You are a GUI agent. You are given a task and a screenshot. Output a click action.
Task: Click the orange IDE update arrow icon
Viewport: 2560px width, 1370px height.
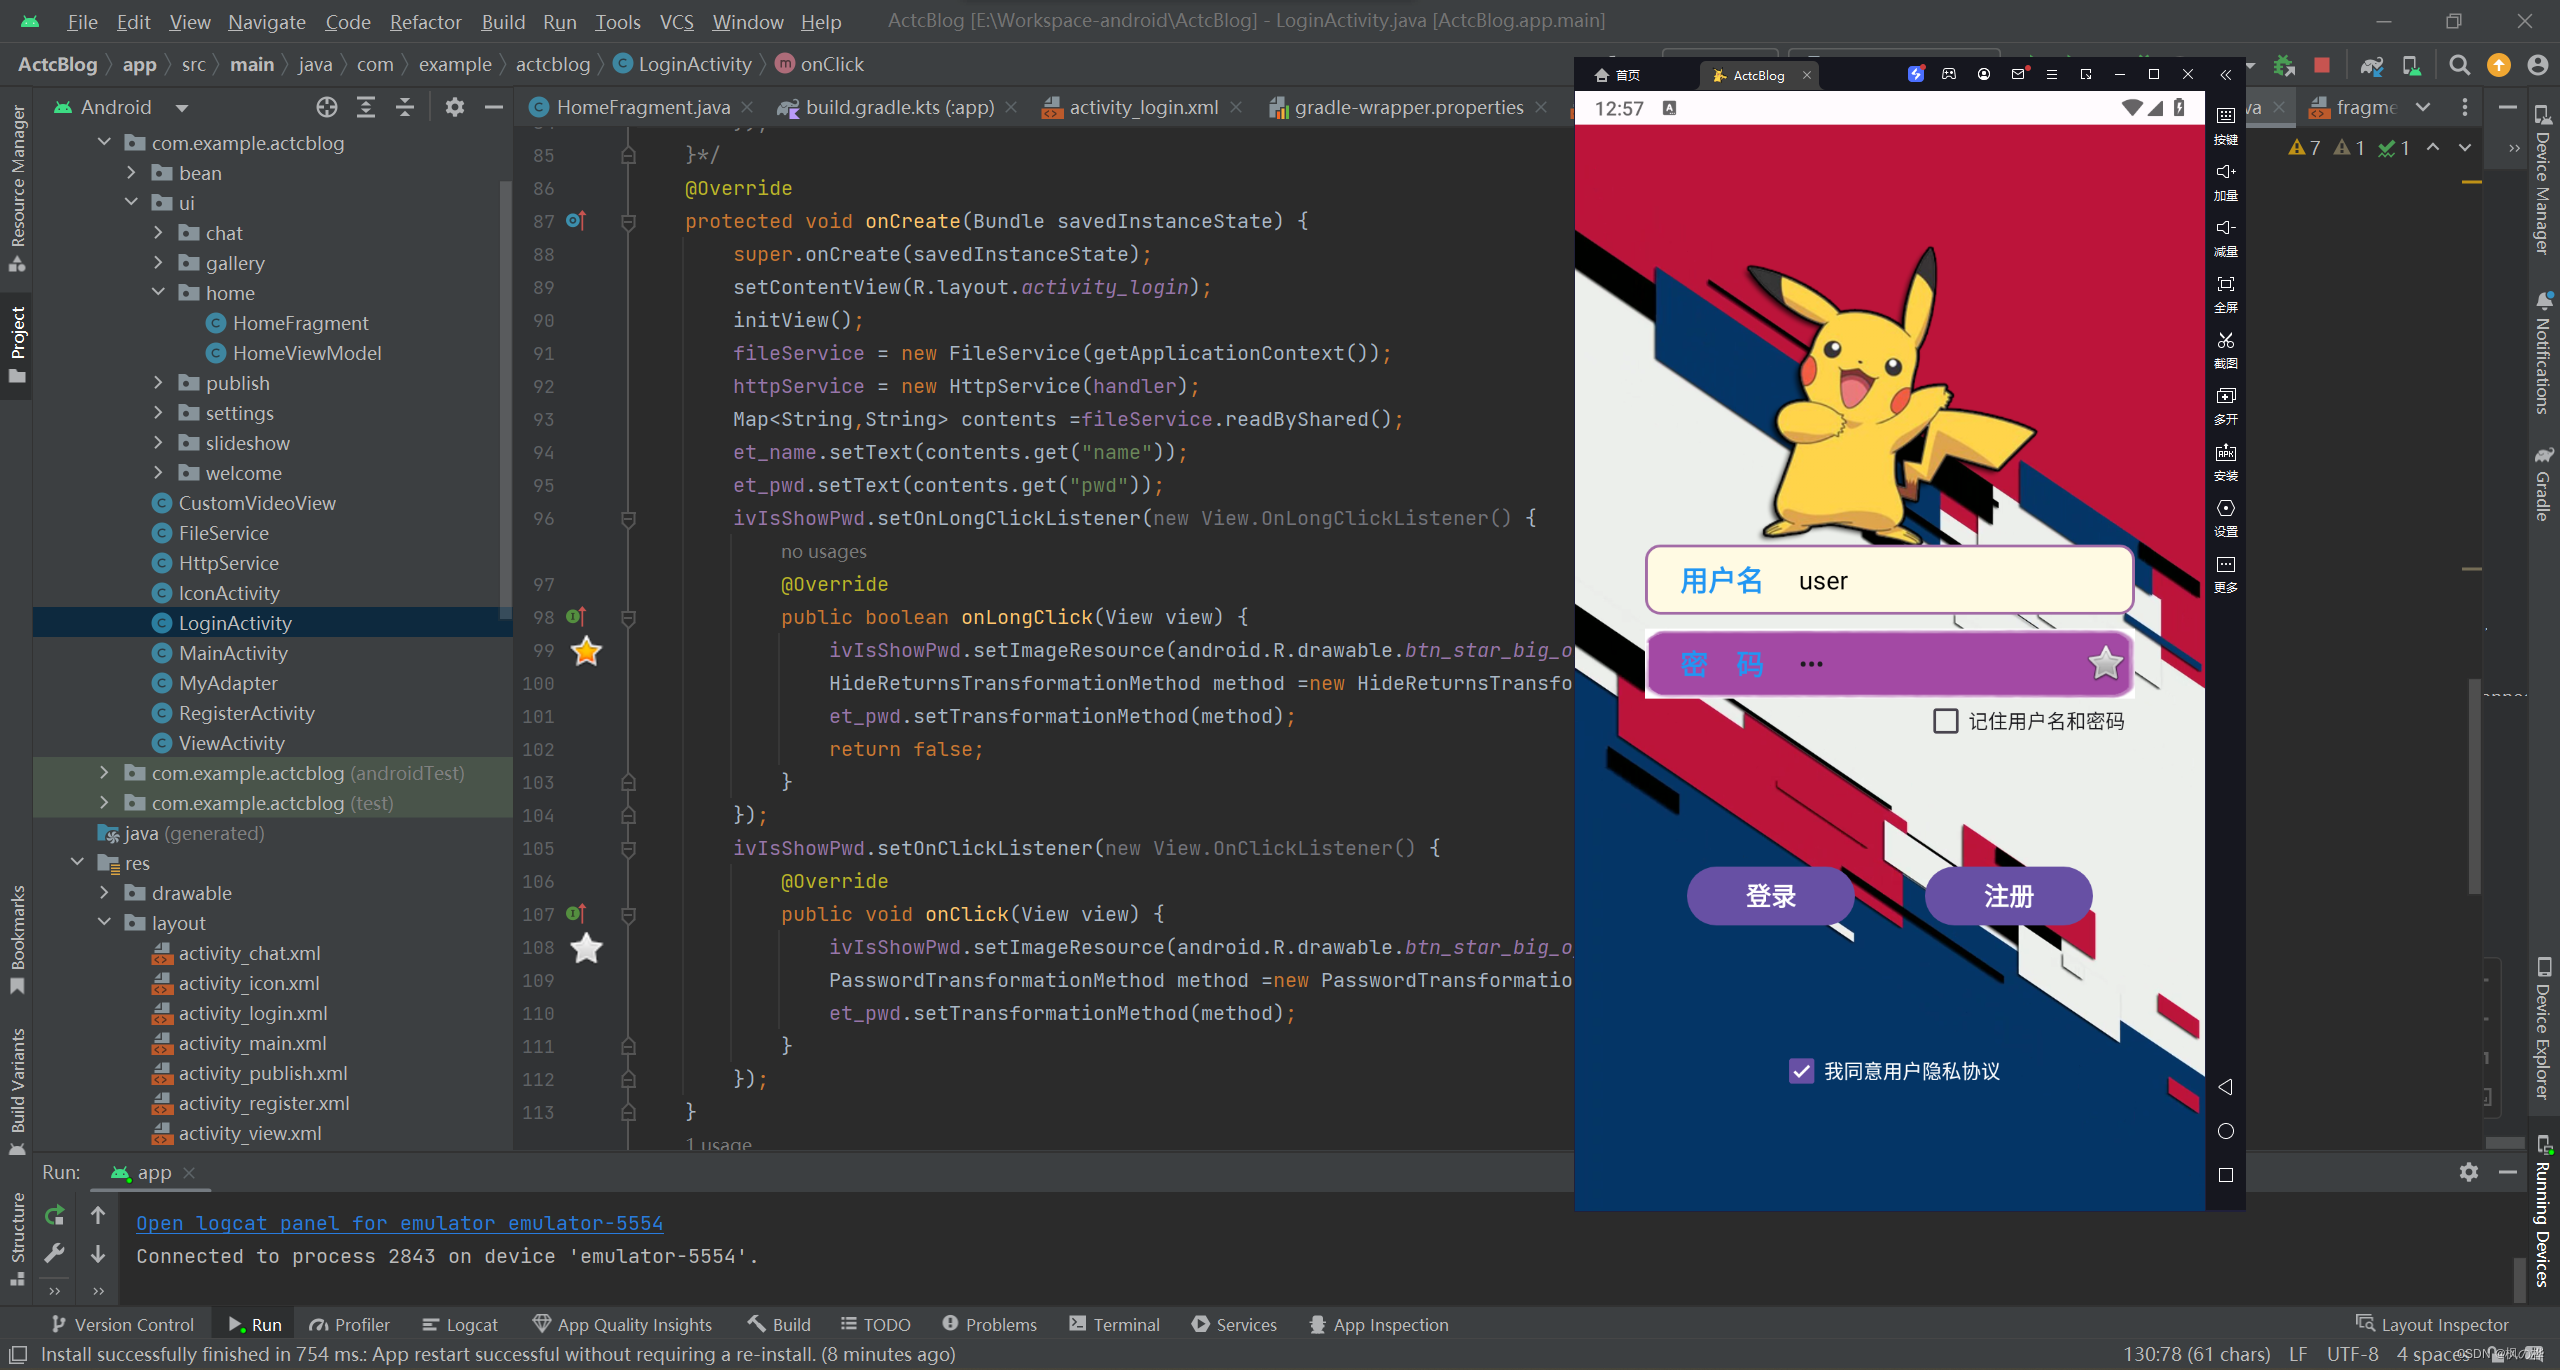pos(2499,65)
